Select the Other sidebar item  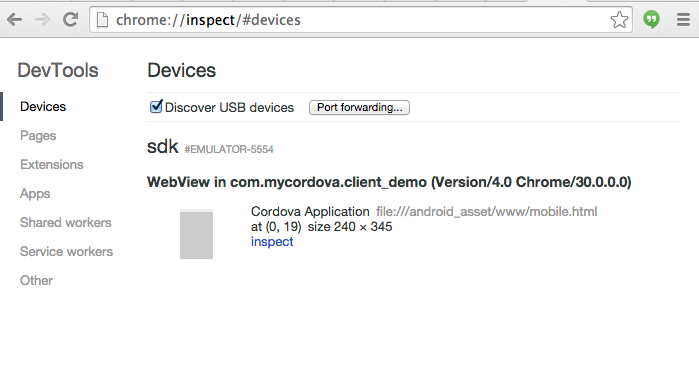click(36, 280)
